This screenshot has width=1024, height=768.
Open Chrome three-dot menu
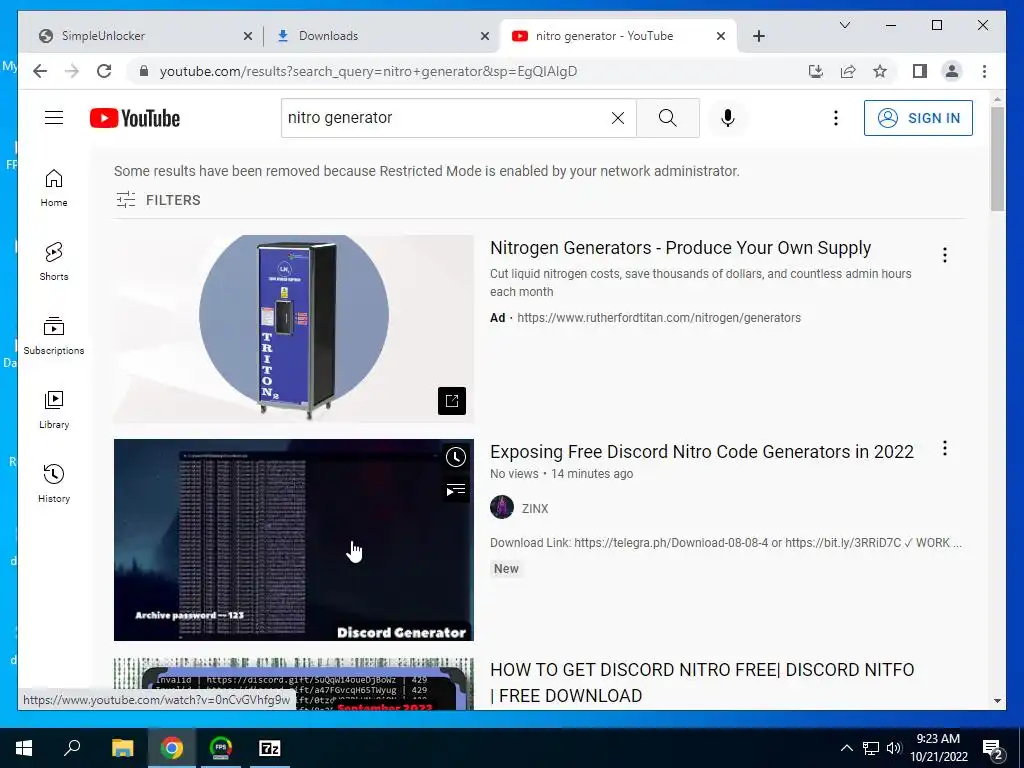click(984, 71)
